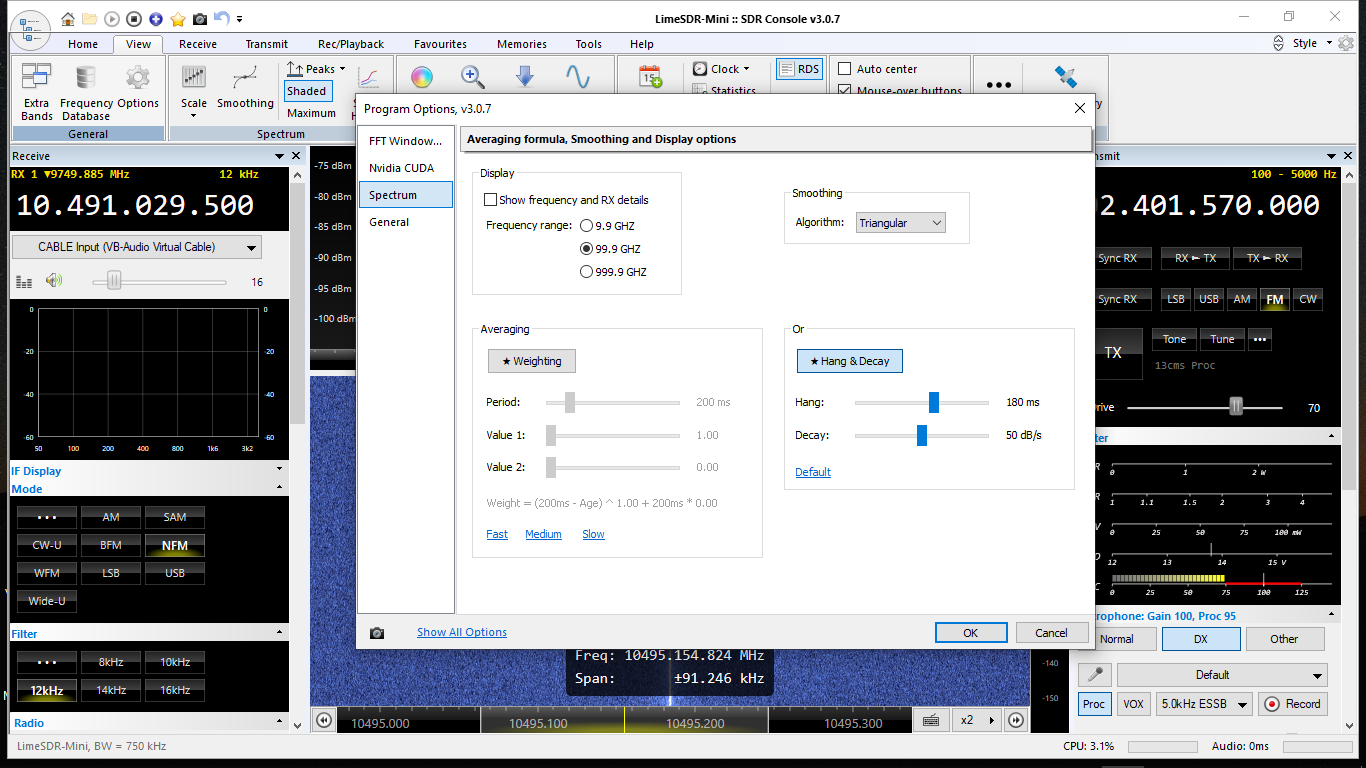Click the equalizer bars icon in Receive panel

coord(23,282)
